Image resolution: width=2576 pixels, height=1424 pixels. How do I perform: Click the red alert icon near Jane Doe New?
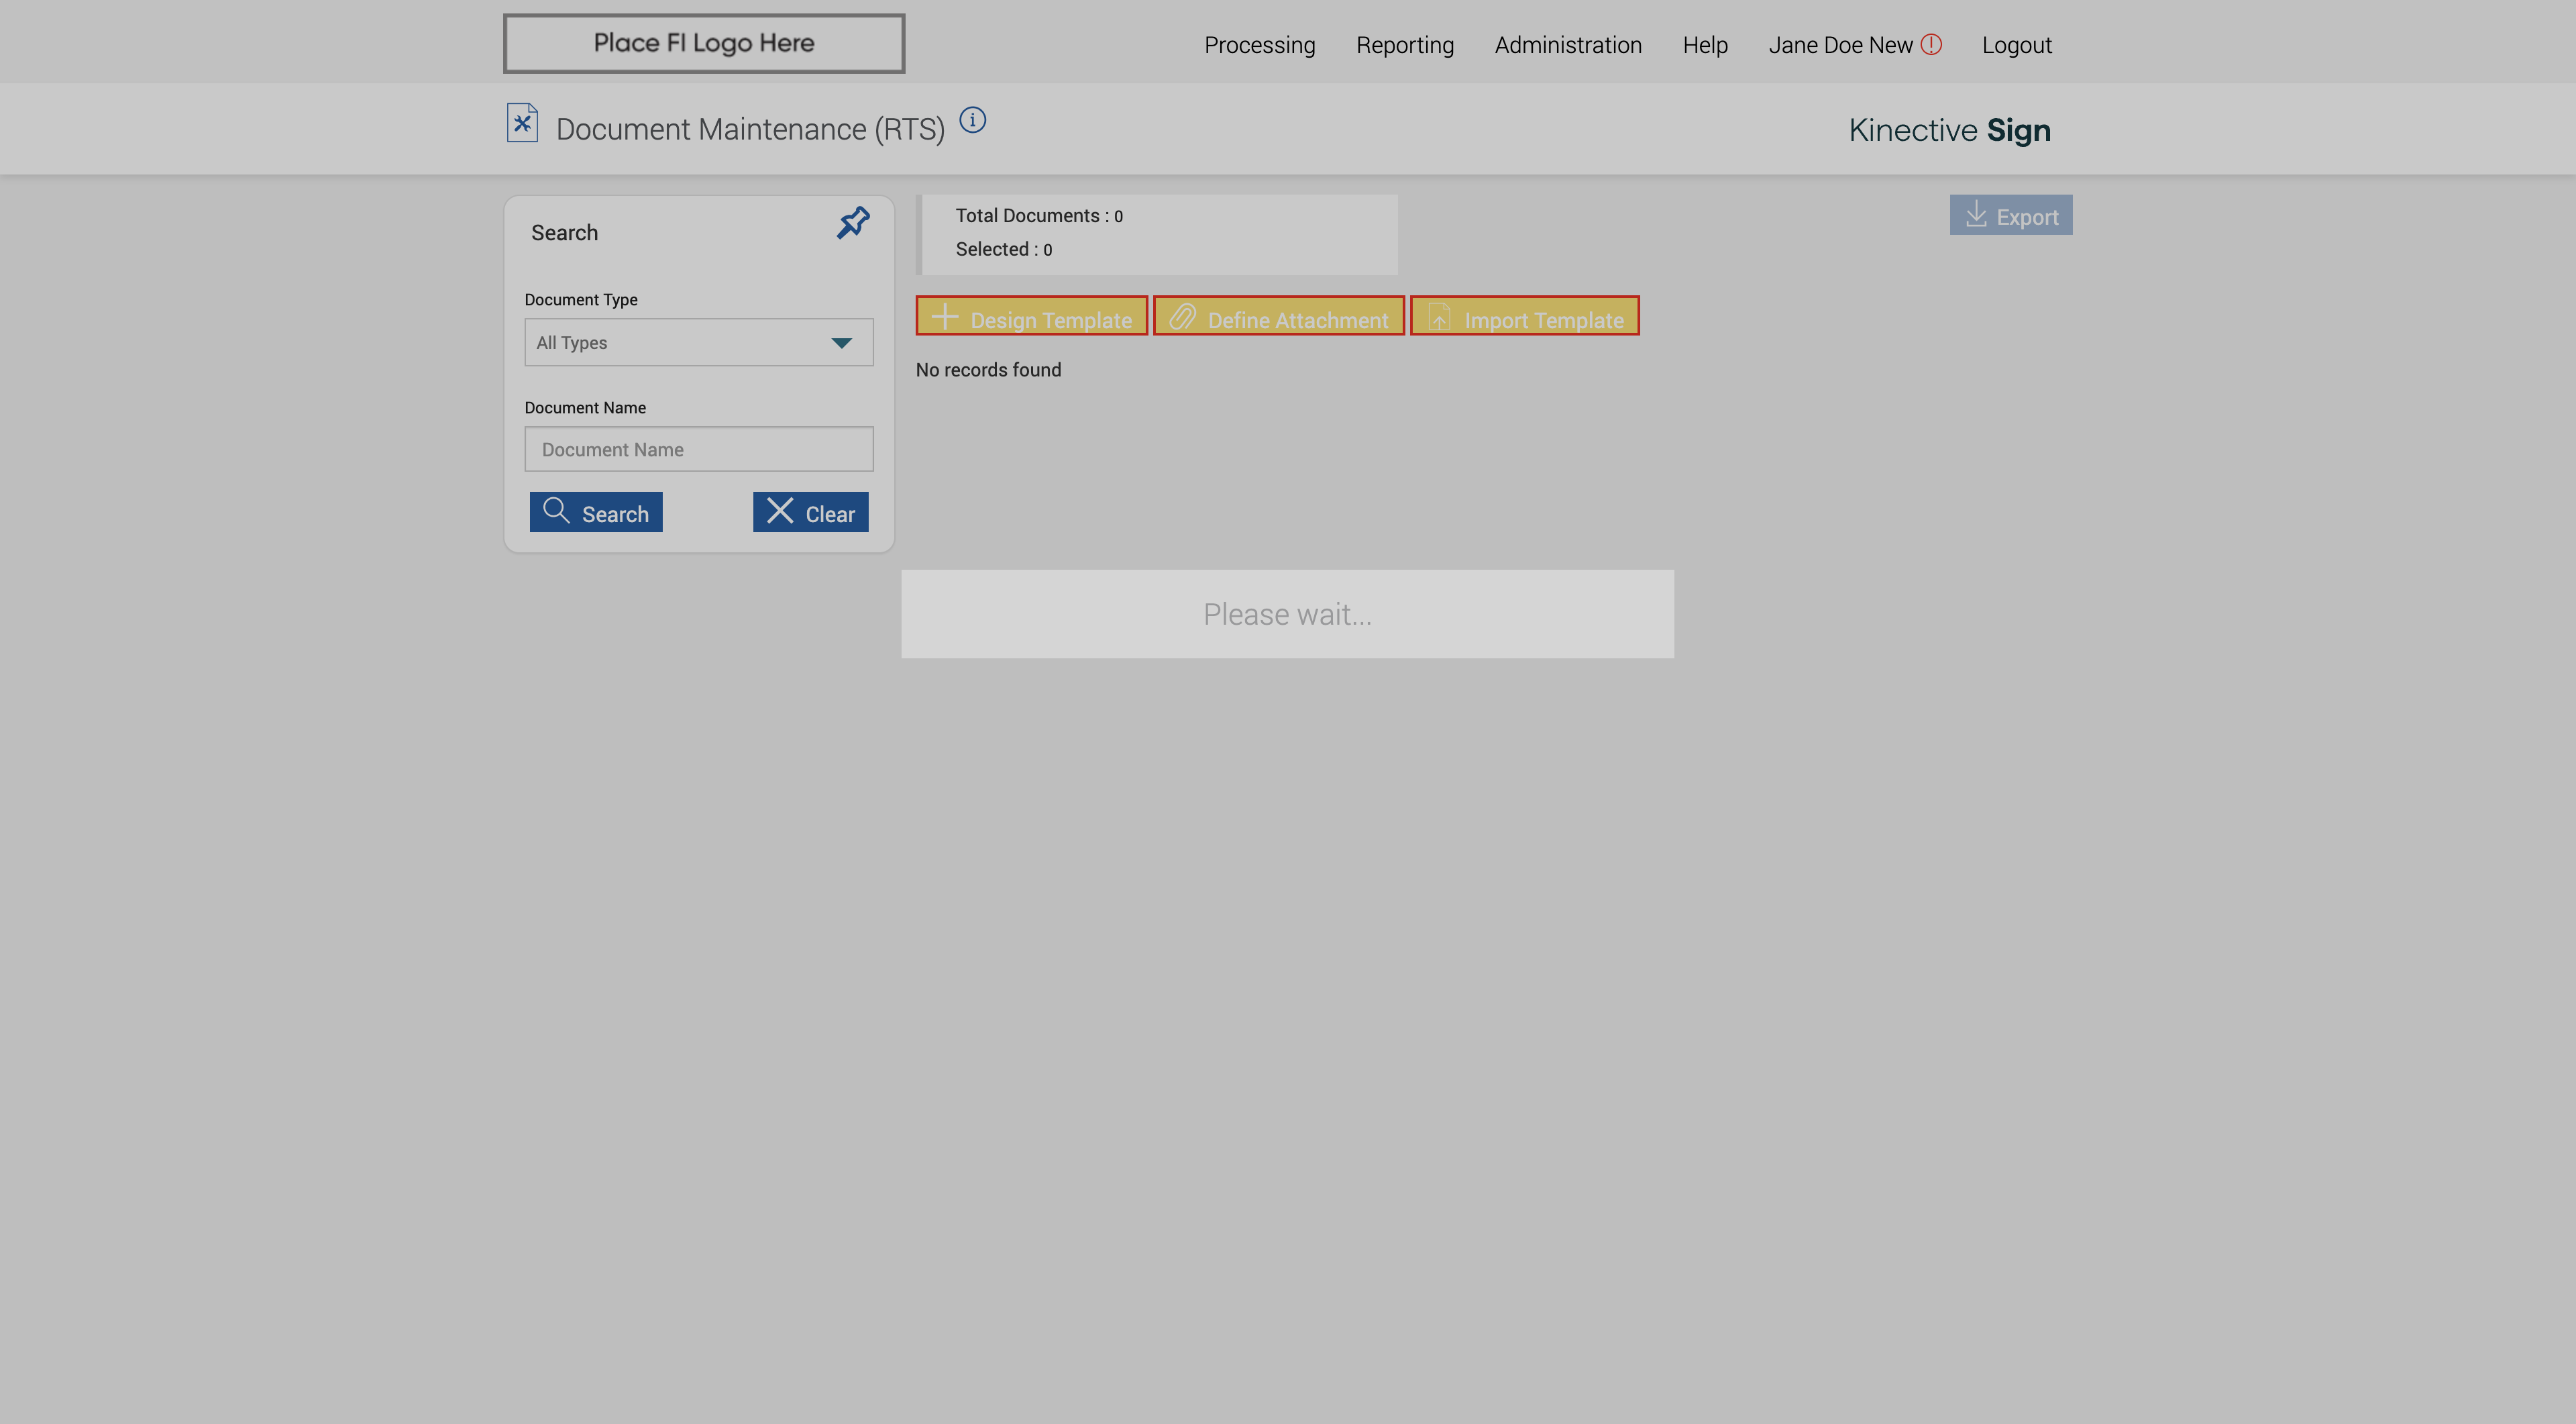coord(1931,44)
